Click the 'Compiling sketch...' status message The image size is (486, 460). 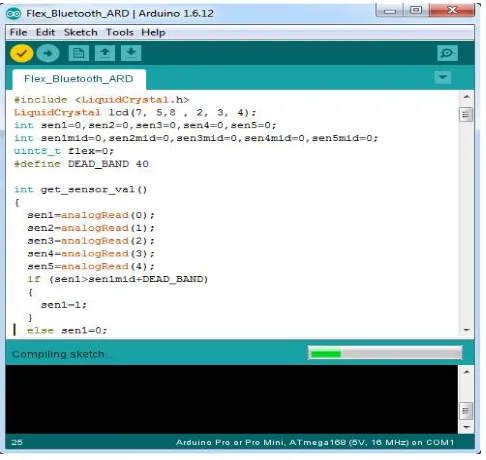[62, 354]
